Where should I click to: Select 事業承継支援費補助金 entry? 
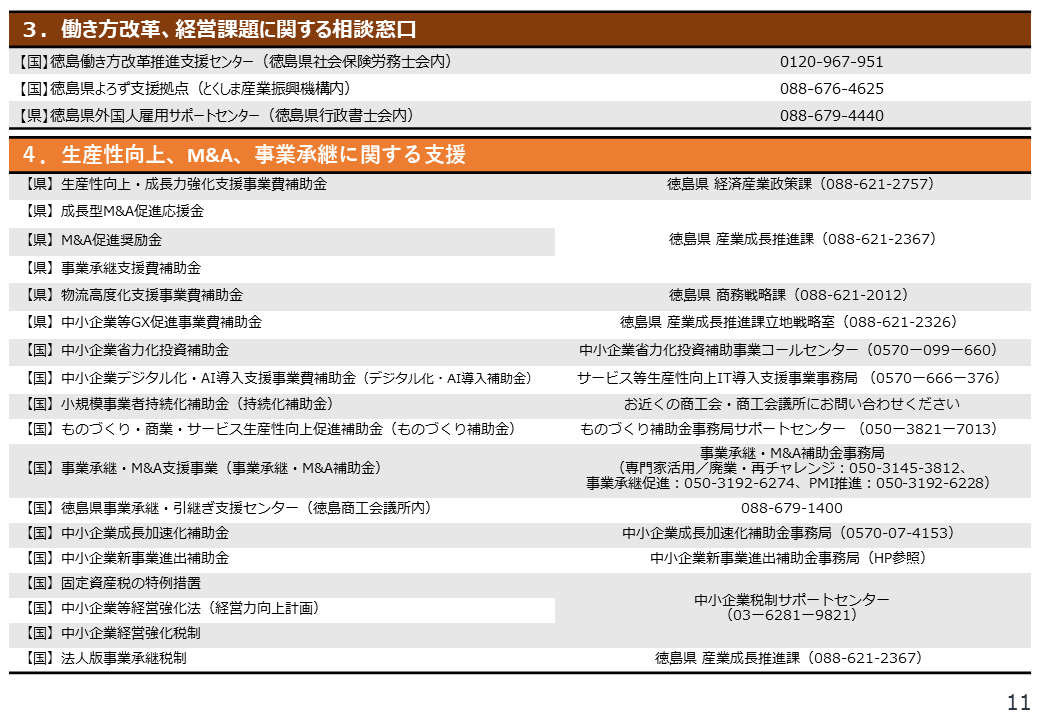pos(113,268)
